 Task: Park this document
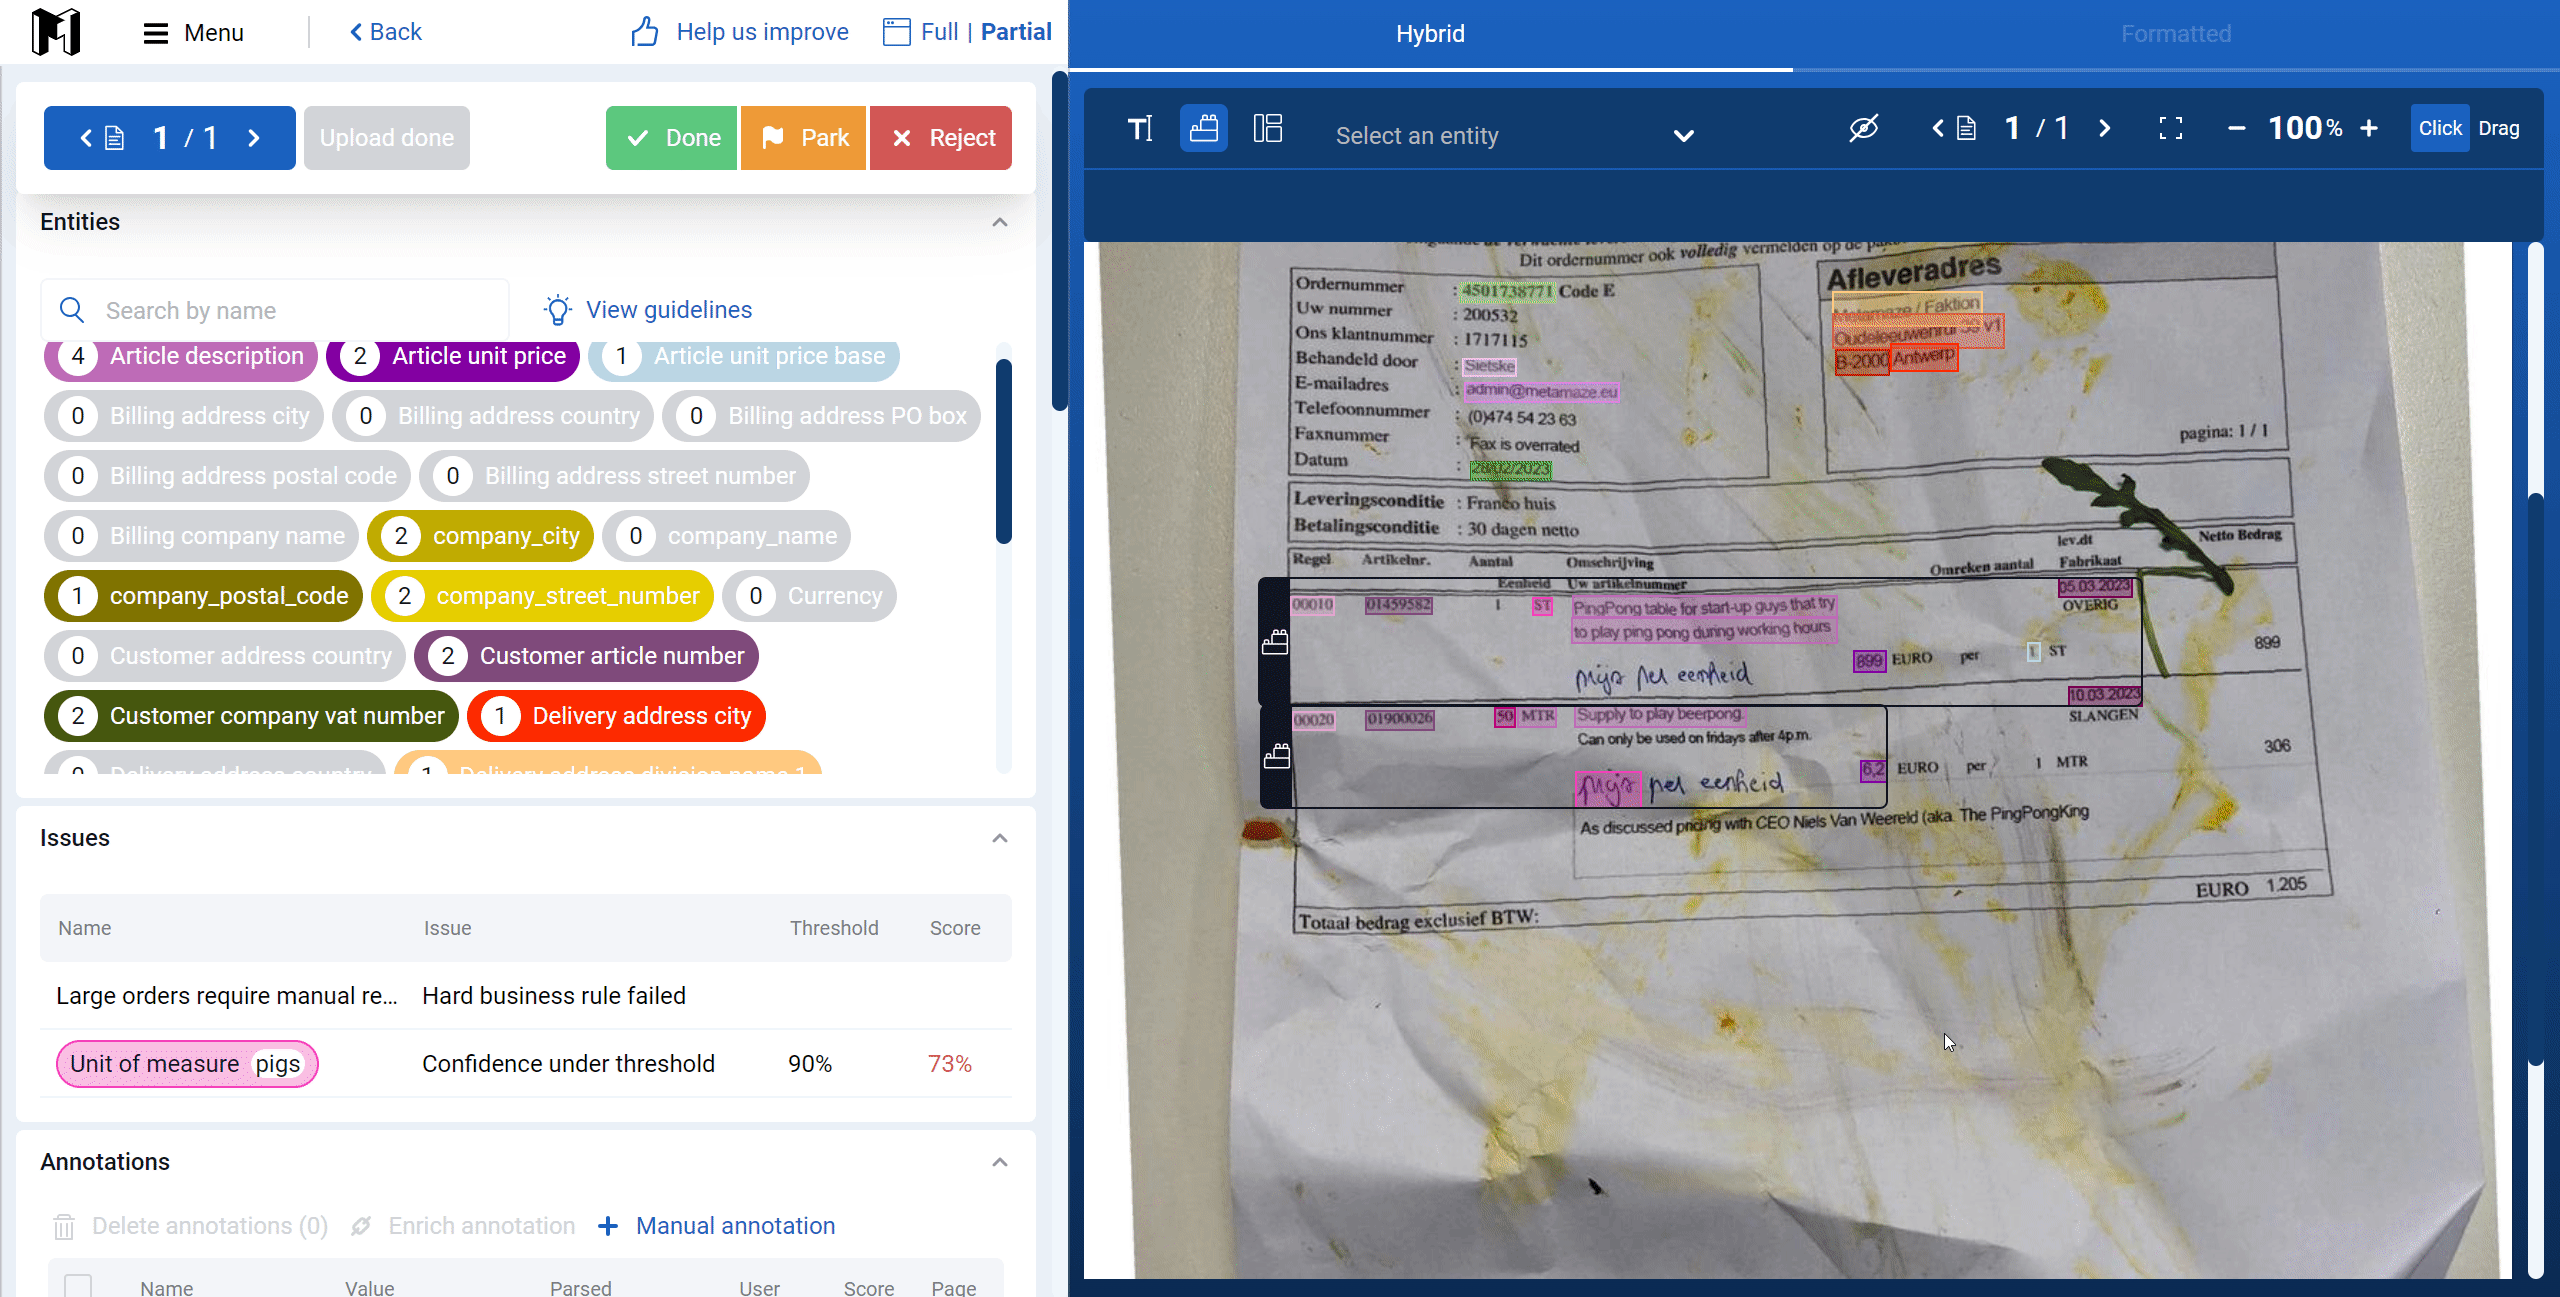[x=803, y=138]
